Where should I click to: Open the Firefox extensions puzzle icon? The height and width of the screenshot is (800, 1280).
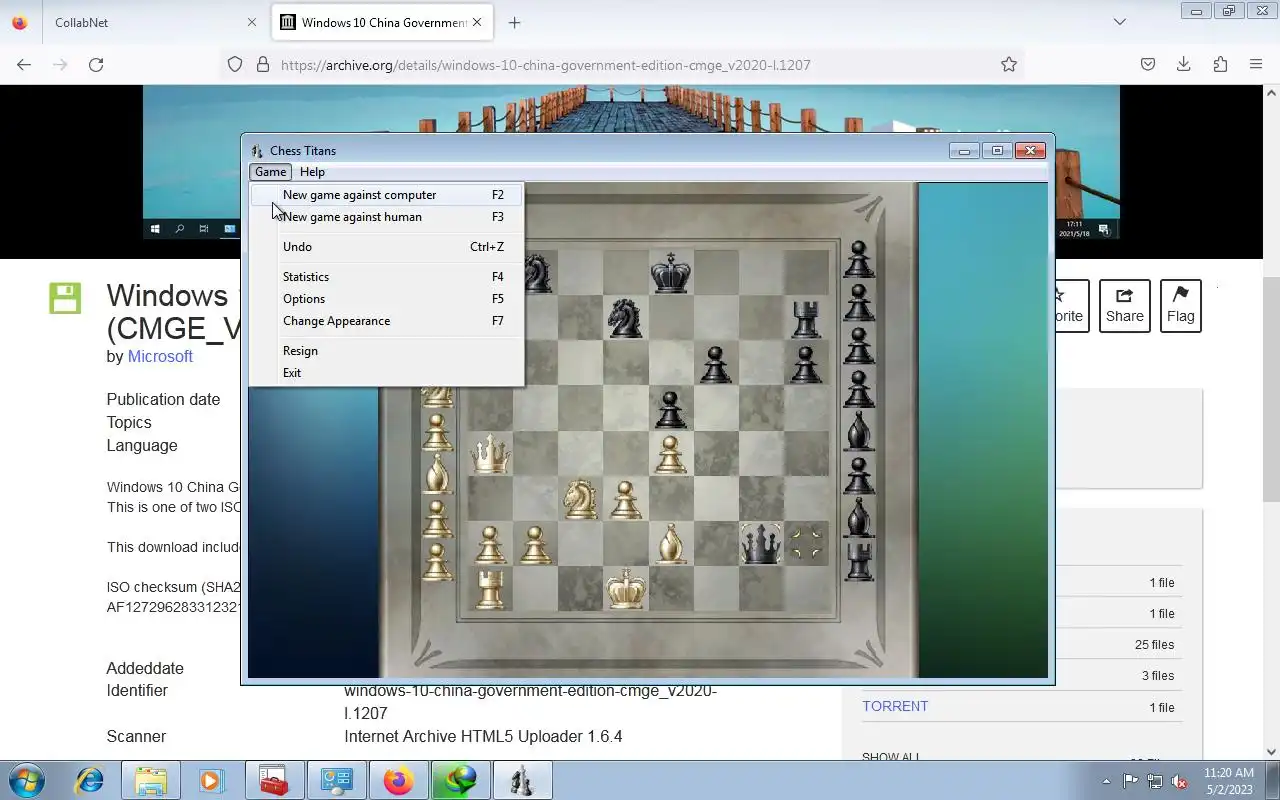click(x=1220, y=64)
